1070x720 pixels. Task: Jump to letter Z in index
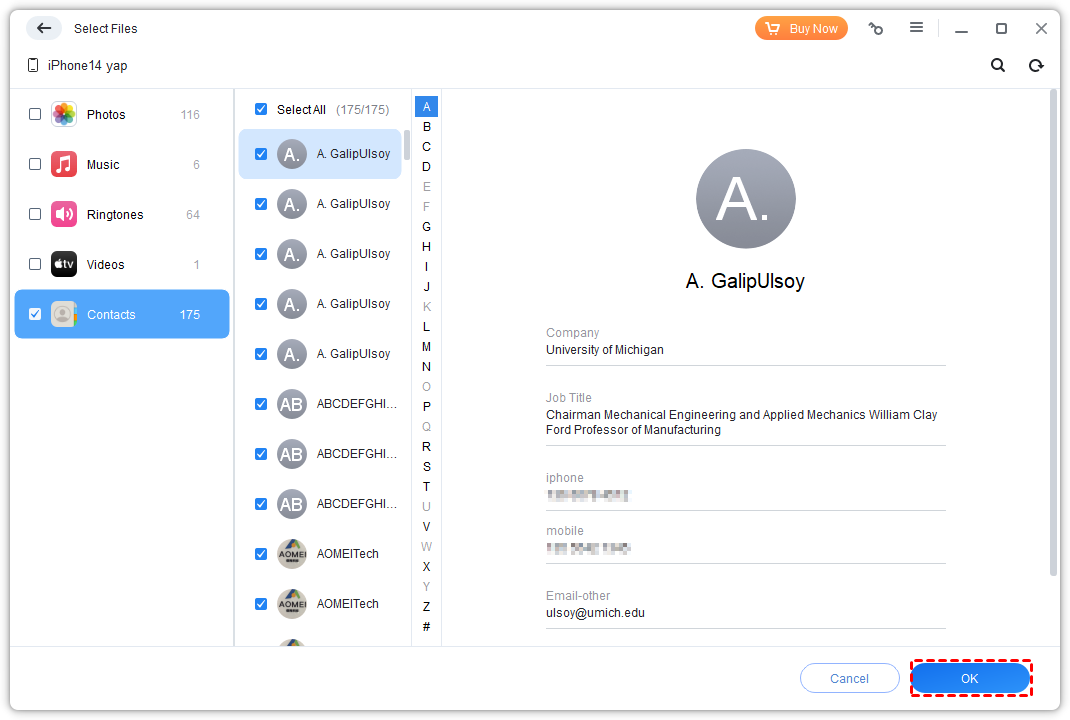(x=426, y=606)
